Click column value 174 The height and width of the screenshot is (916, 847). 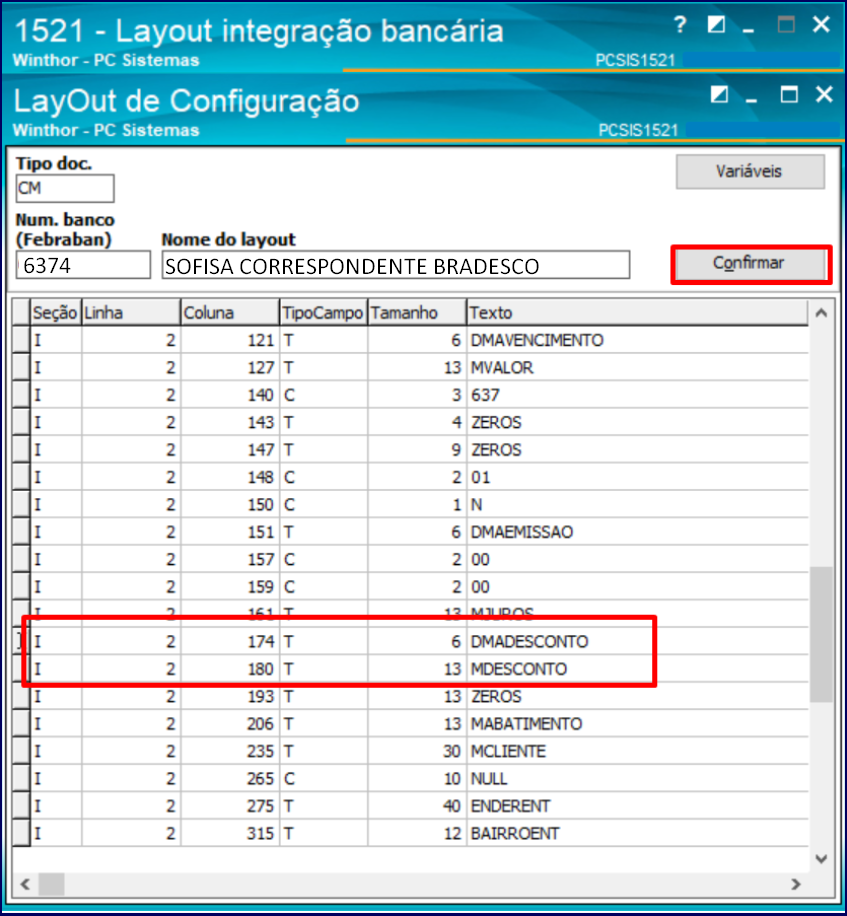[x=230, y=641]
